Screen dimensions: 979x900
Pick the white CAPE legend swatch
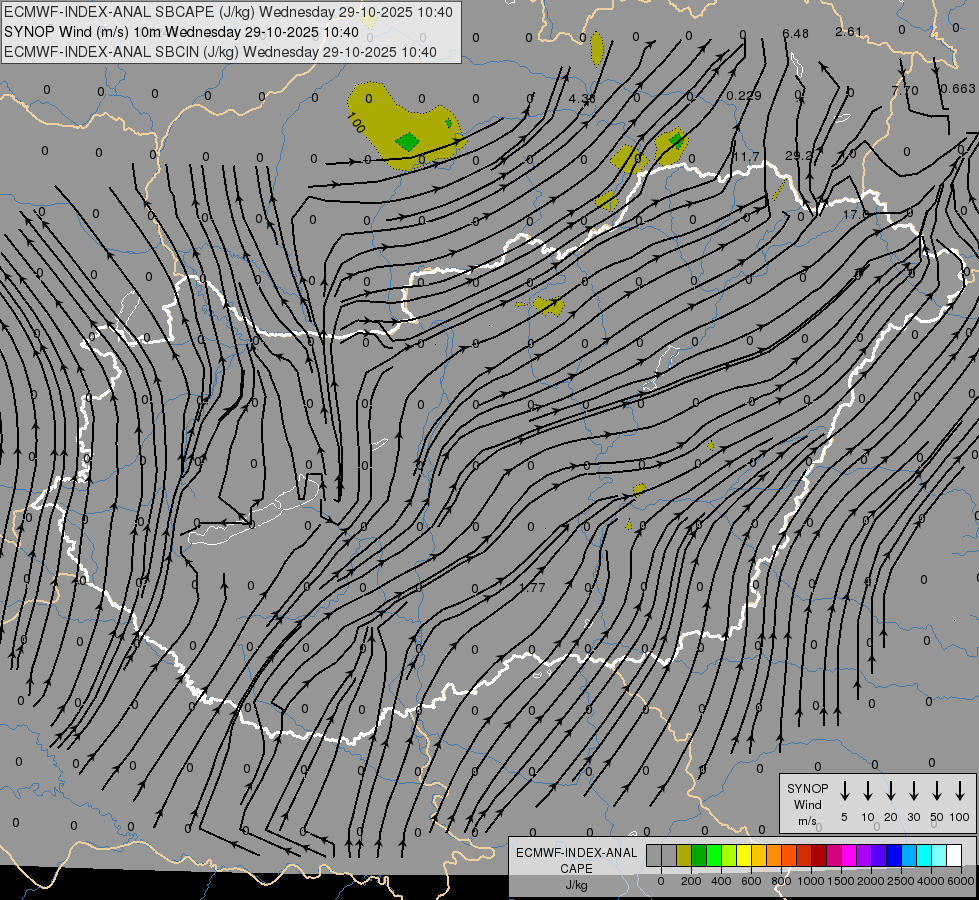(953, 855)
